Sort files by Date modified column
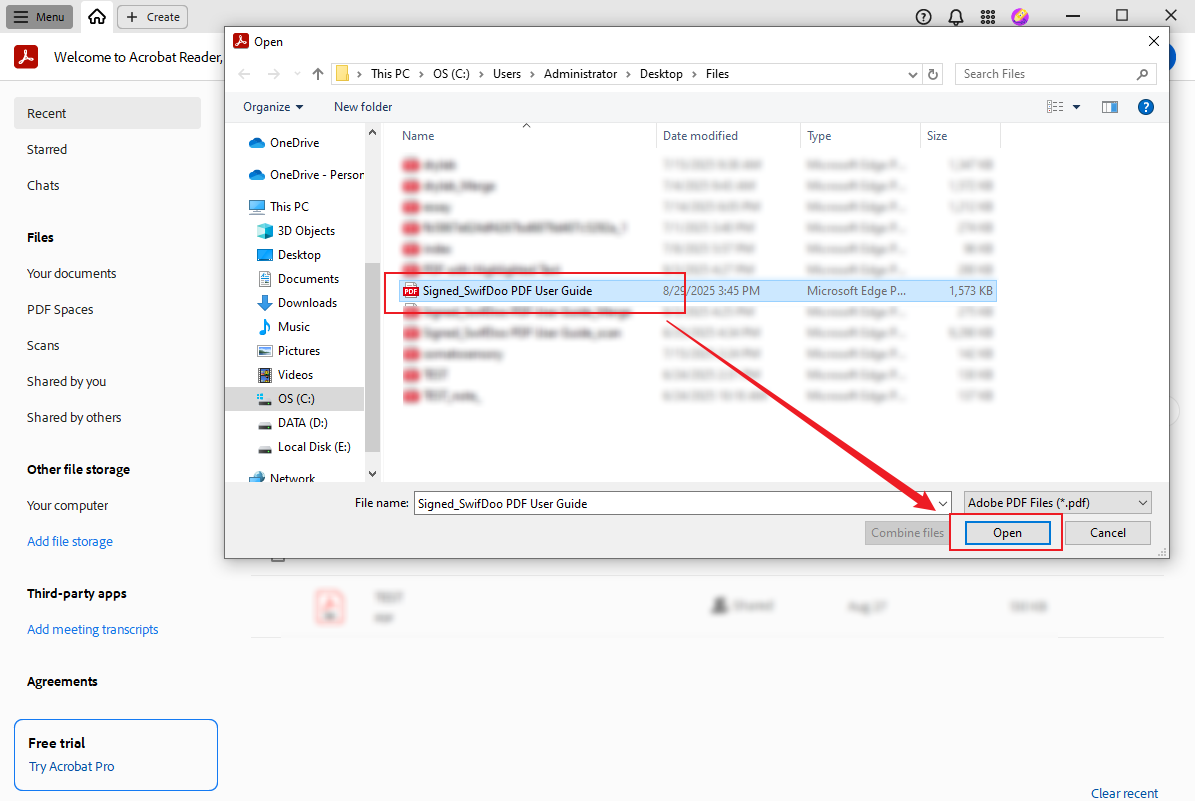 tap(700, 136)
